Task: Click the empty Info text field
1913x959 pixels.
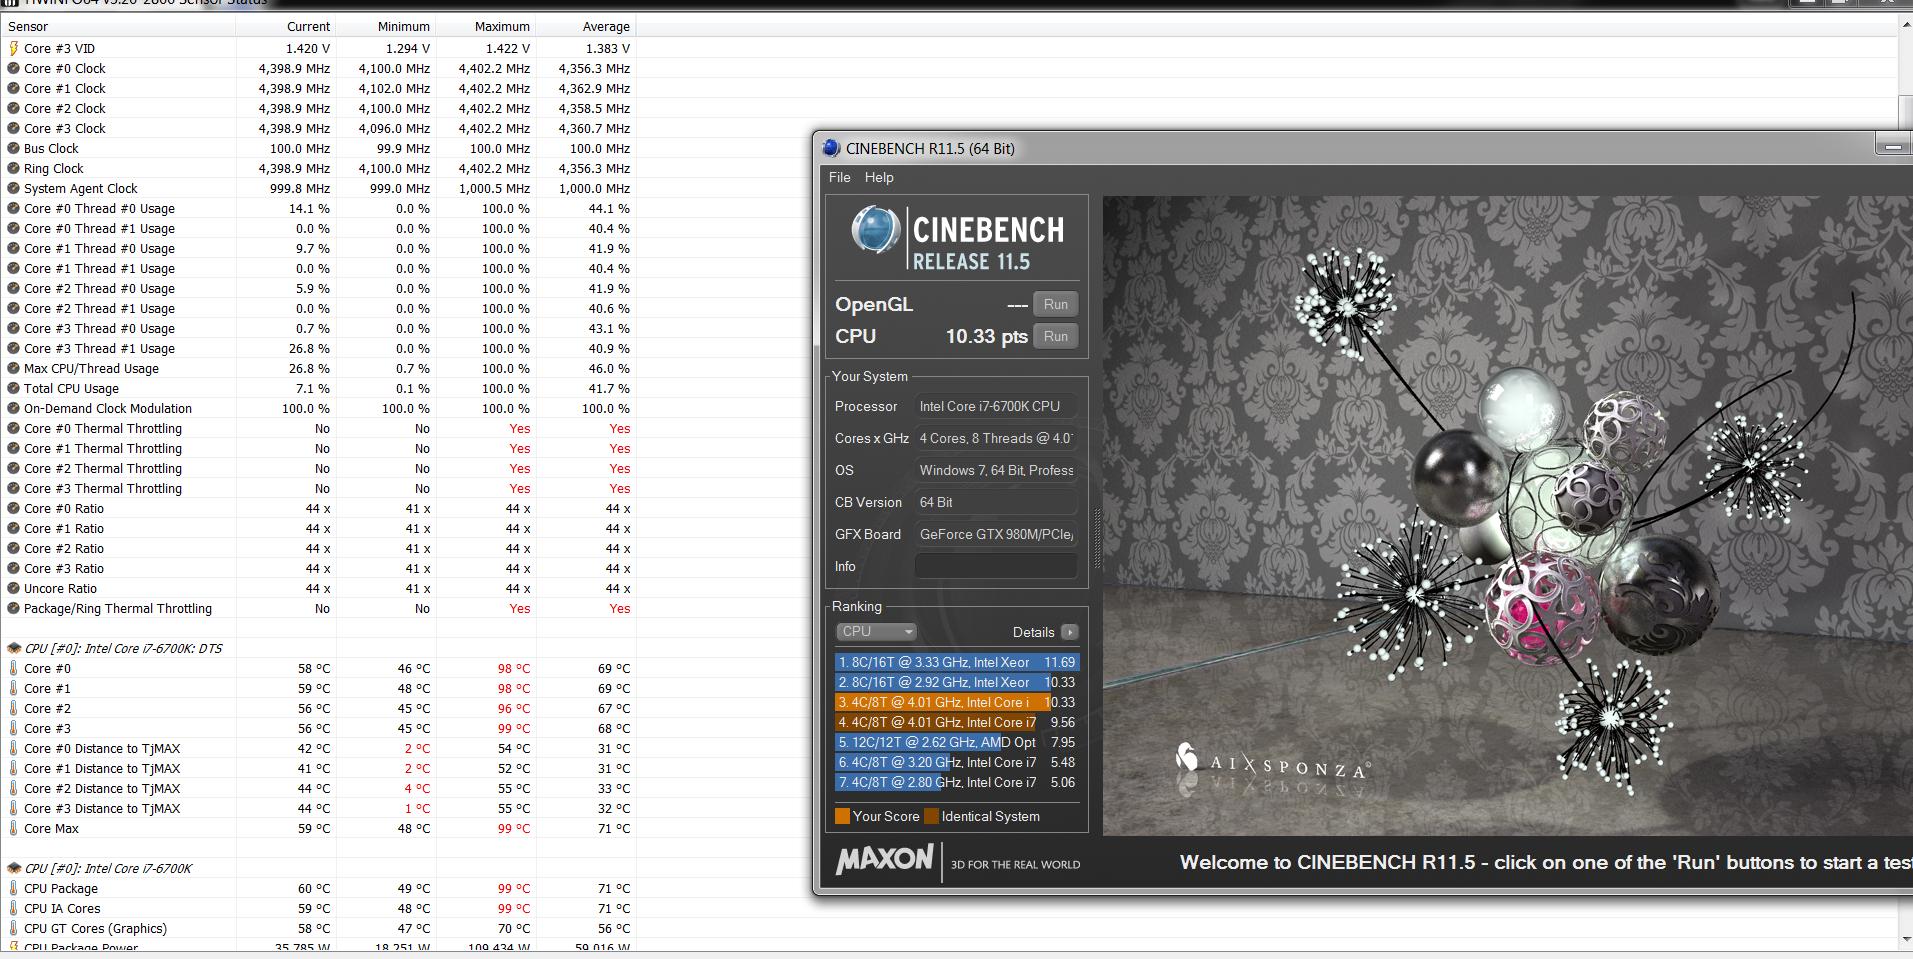Action: pyautogui.click(x=996, y=566)
